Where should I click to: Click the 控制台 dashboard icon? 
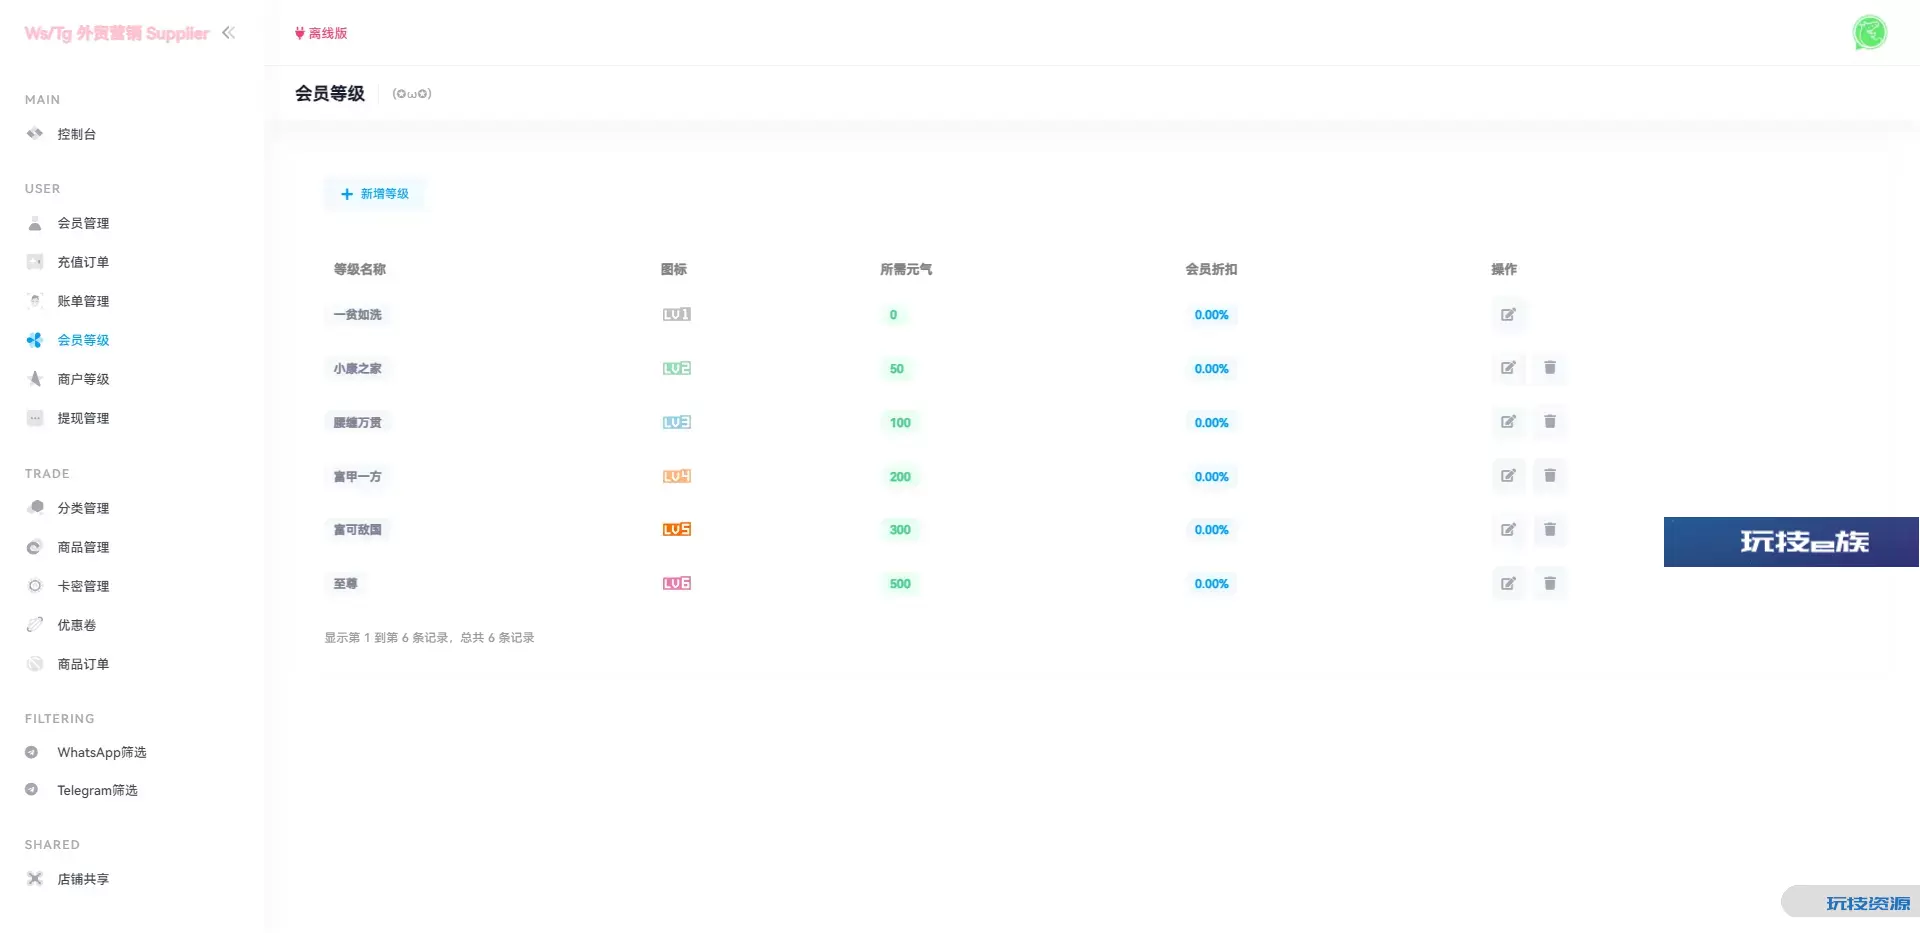click(x=35, y=134)
